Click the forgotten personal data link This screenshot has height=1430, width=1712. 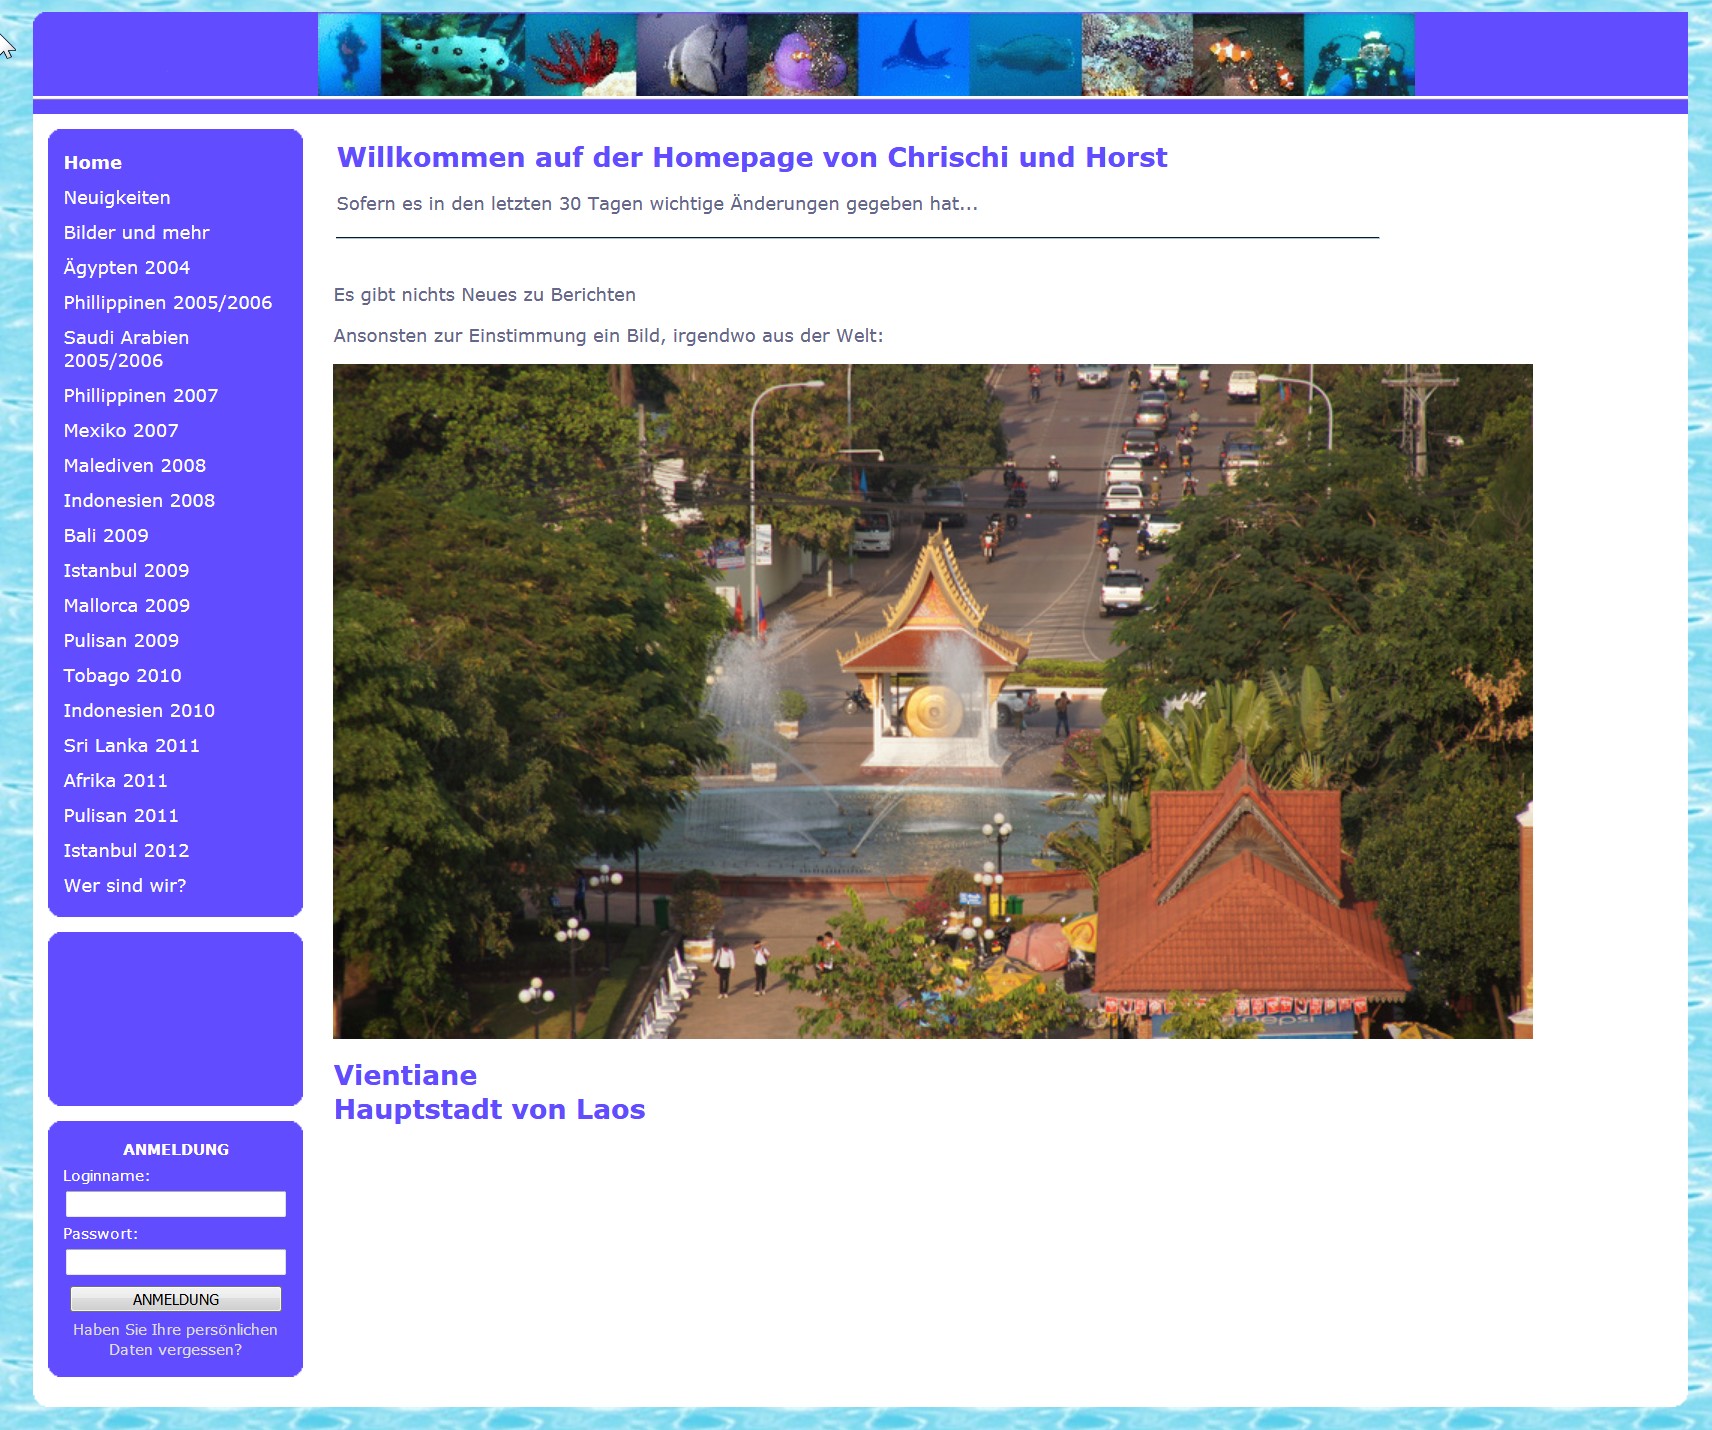[x=175, y=1340]
